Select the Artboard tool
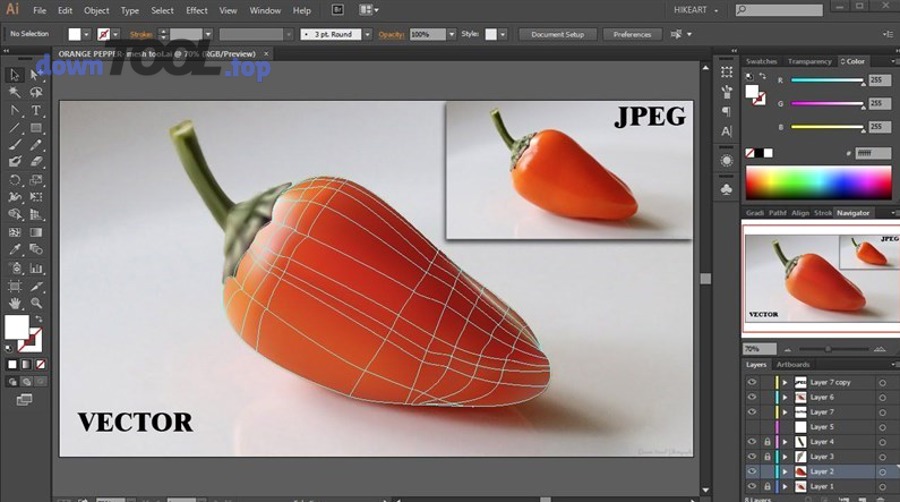Viewport: 900px width, 502px height. coord(14,286)
